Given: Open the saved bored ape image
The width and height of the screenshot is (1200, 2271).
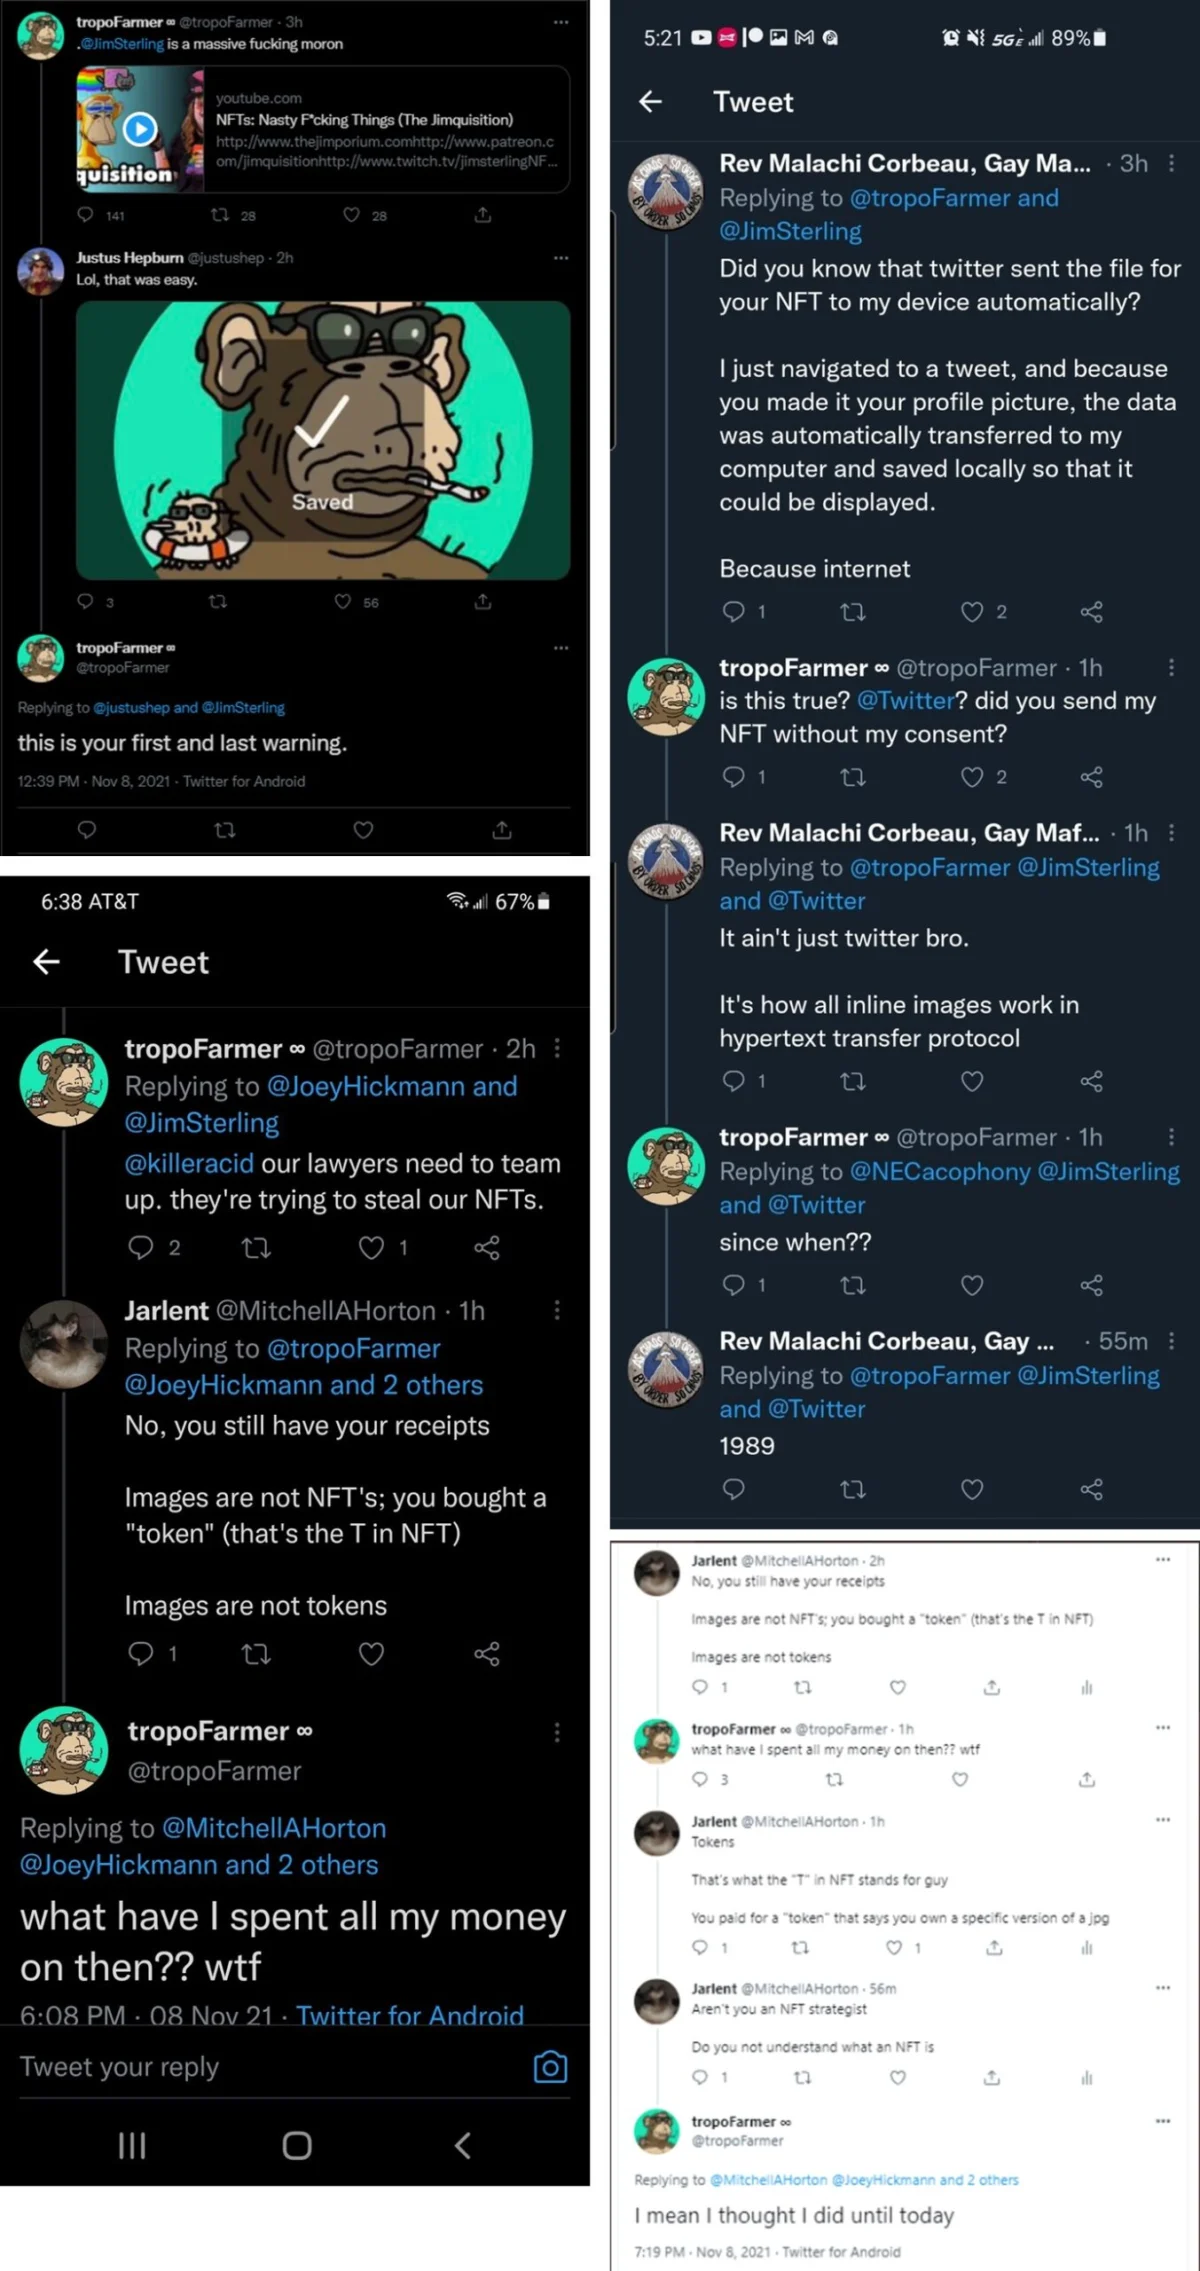Looking at the screenshot, I should (x=323, y=440).
